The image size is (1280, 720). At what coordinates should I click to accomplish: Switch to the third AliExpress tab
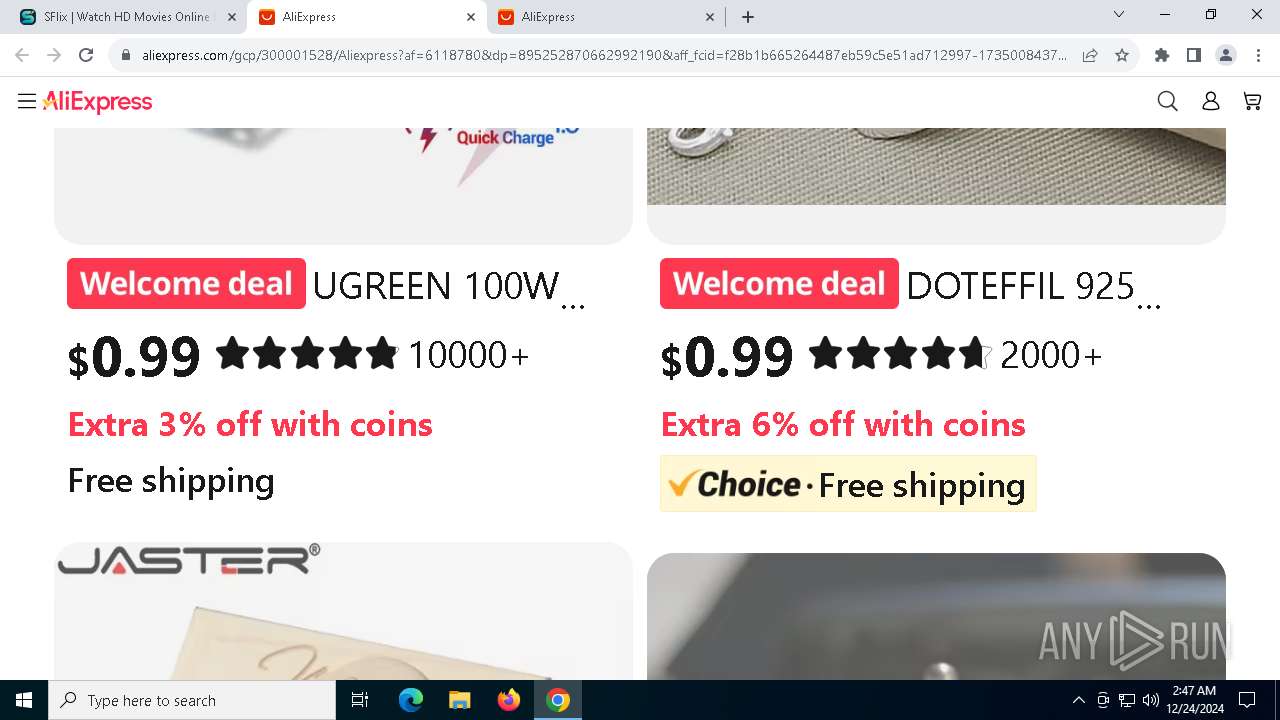(x=606, y=17)
